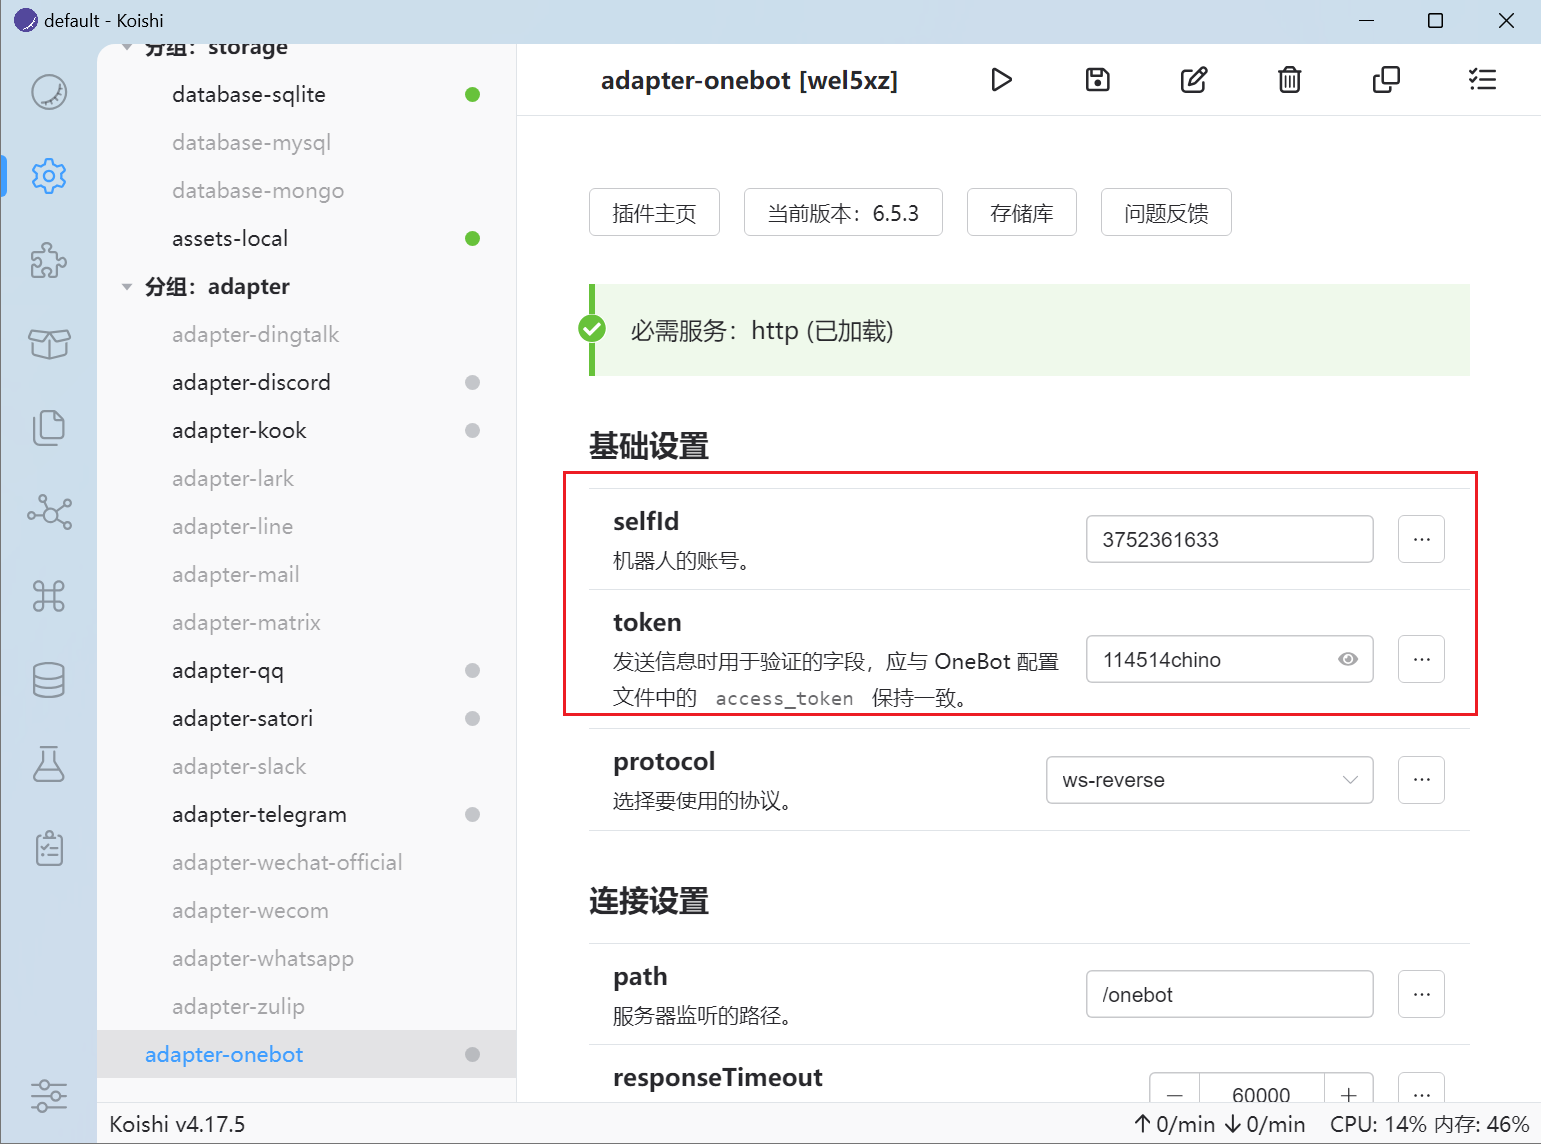This screenshot has height=1144, width=1541.
Task: Focus the selfId input field
Action: coord(1230,539)
